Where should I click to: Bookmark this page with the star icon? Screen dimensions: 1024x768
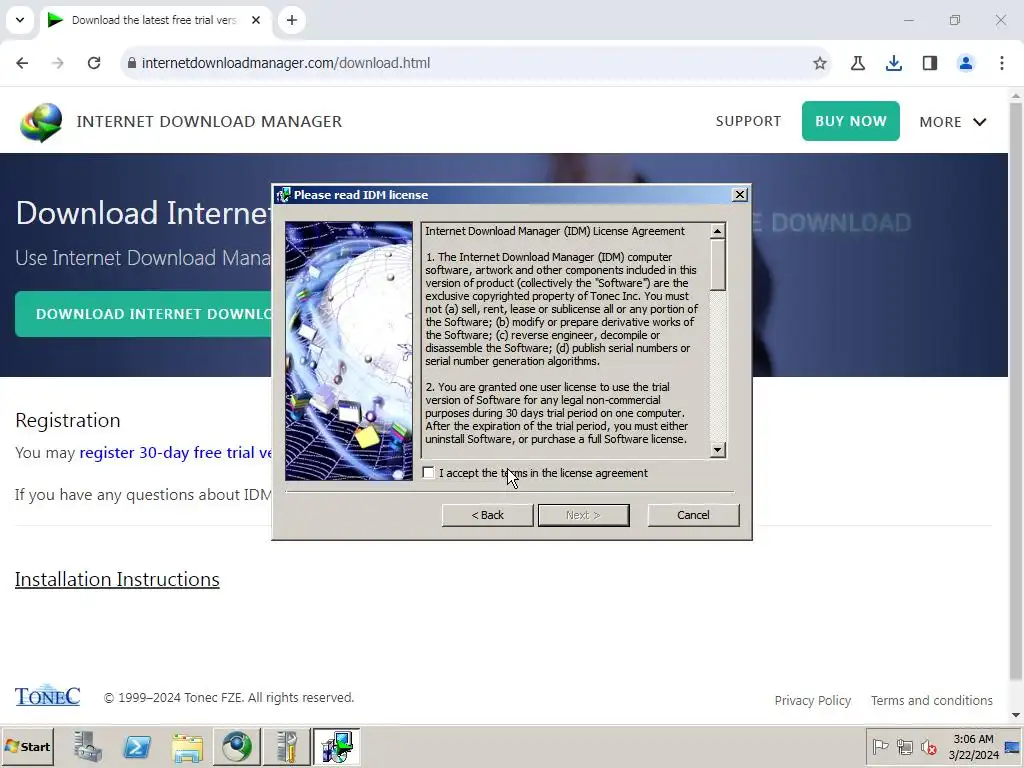coord(820,63)
